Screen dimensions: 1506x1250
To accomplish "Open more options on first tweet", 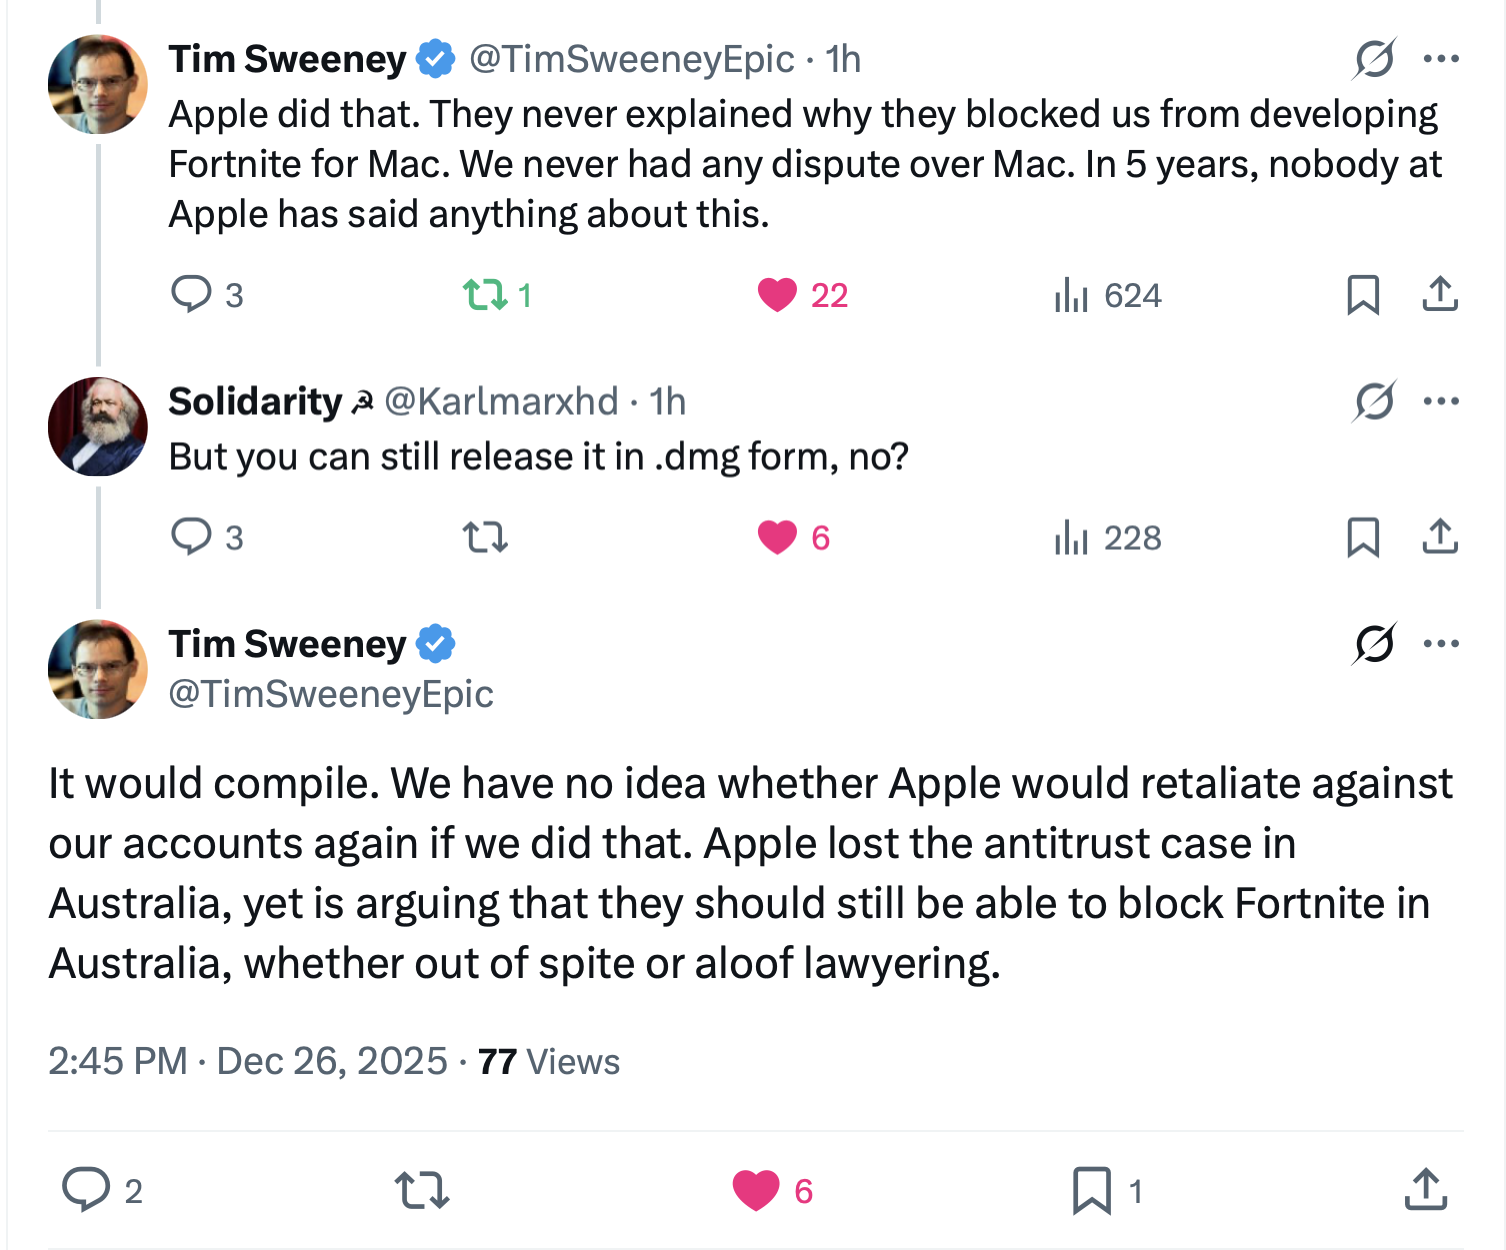I will pyautogui.click(x=1441, y=59).
